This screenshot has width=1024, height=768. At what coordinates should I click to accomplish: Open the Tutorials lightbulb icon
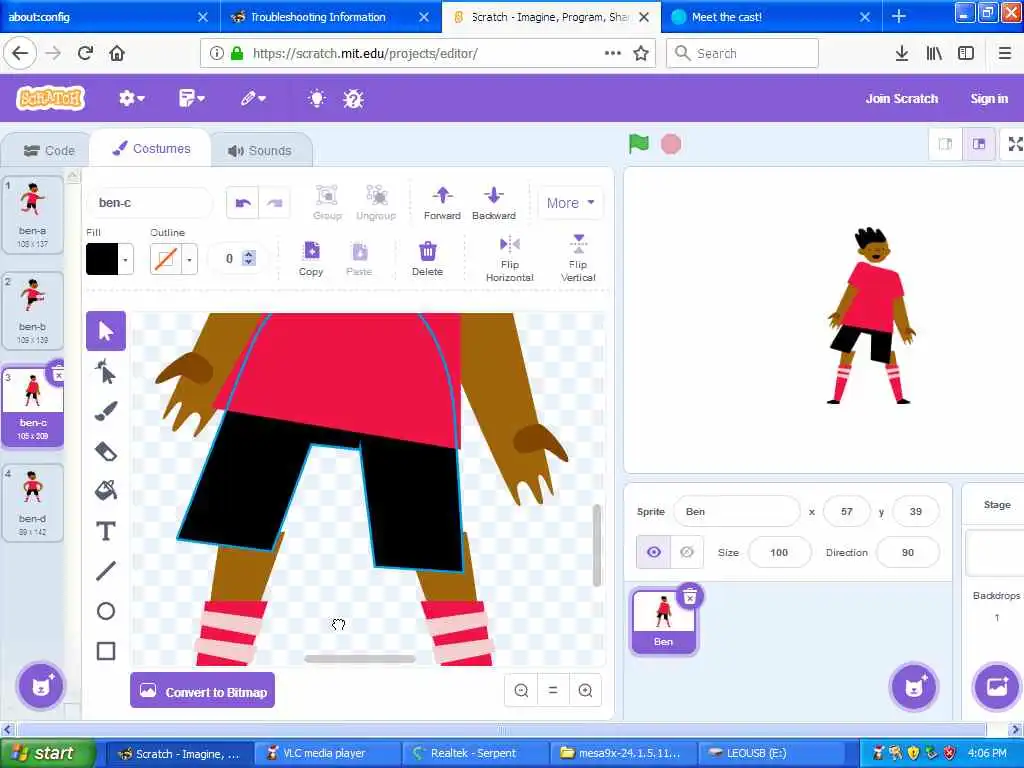pyautogui.click(x=317, y=99)
